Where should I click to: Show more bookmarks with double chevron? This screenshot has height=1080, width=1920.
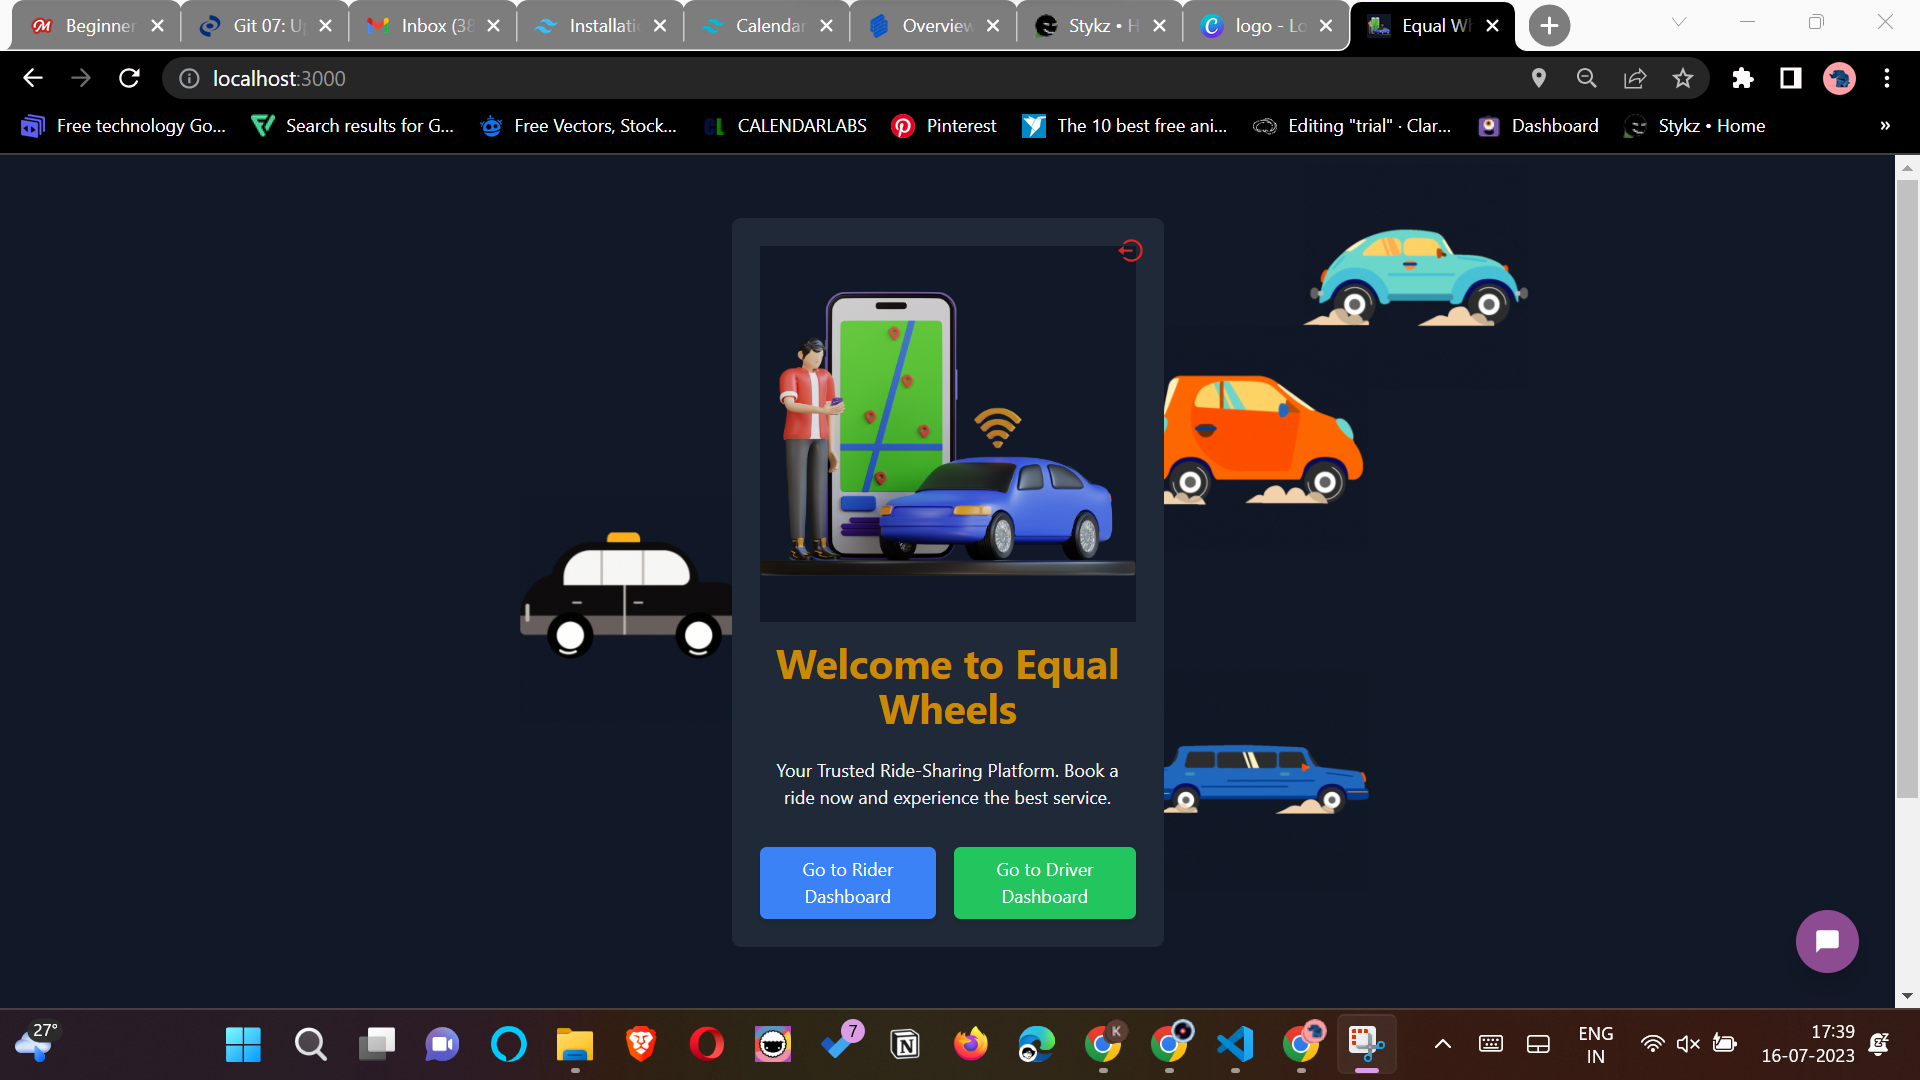coord(1885,126)
